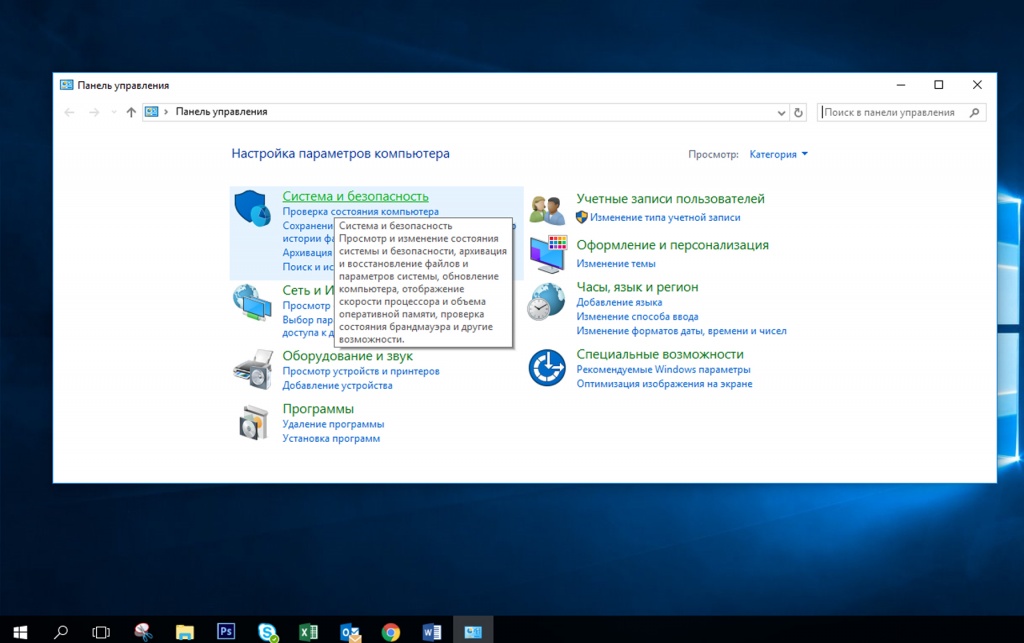Open Изменение форматов даты, времени и чисел

pos(681,331)
